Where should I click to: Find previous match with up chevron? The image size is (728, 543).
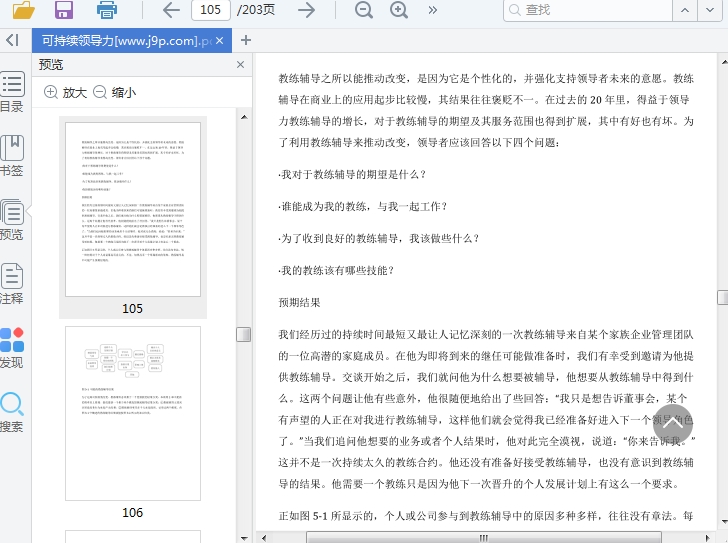685,10
